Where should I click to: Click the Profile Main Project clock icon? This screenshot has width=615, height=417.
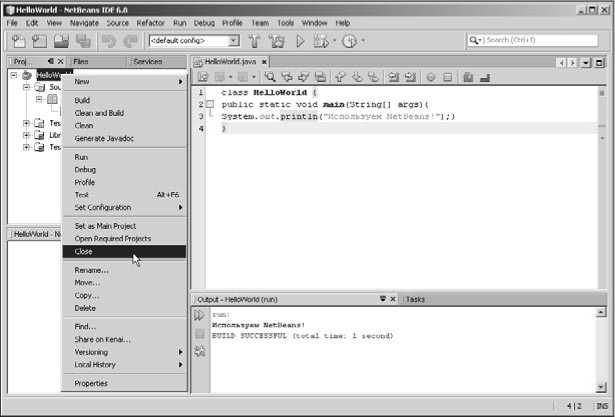pos(349,41)
